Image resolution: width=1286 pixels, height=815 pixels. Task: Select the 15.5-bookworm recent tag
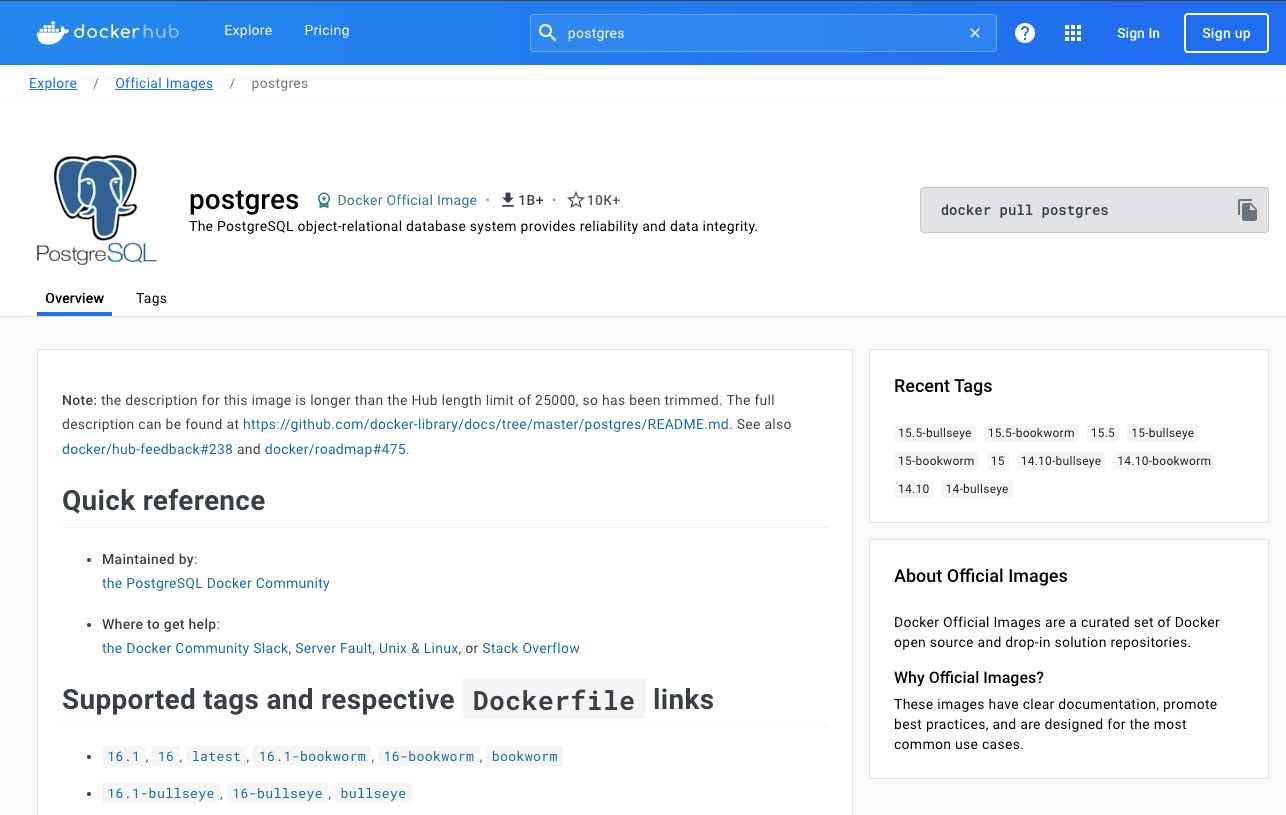pyautogui.click(x=1031, y=433)
